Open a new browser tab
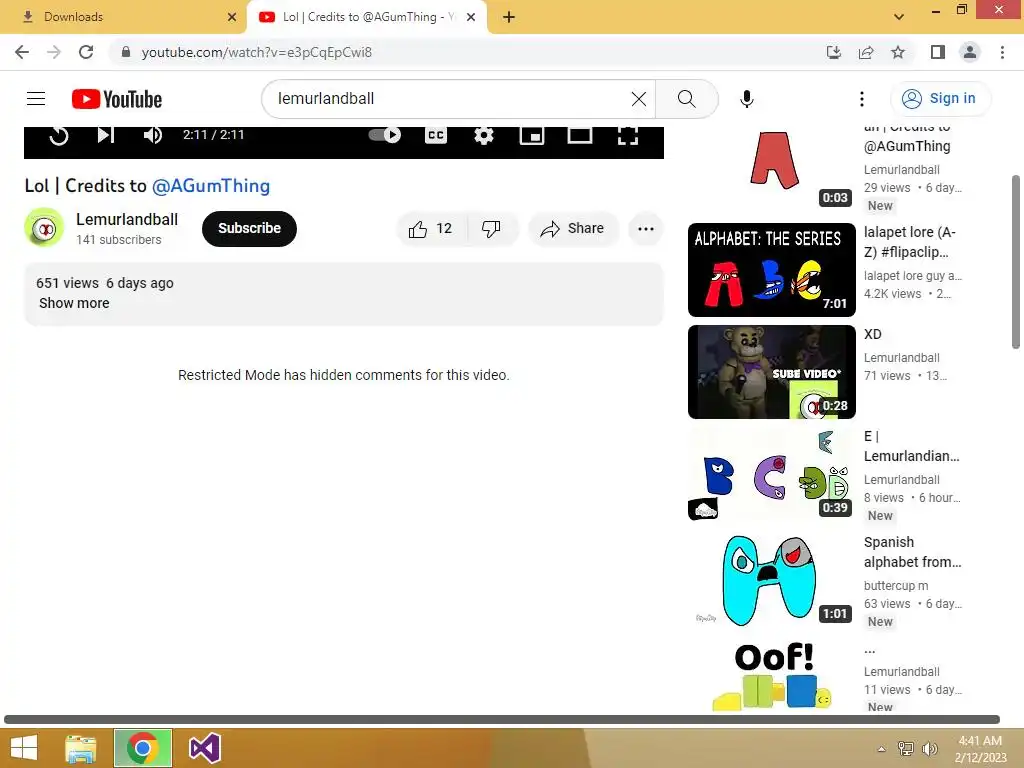Screen dimensions: 1024x768 tap(509, 17)
